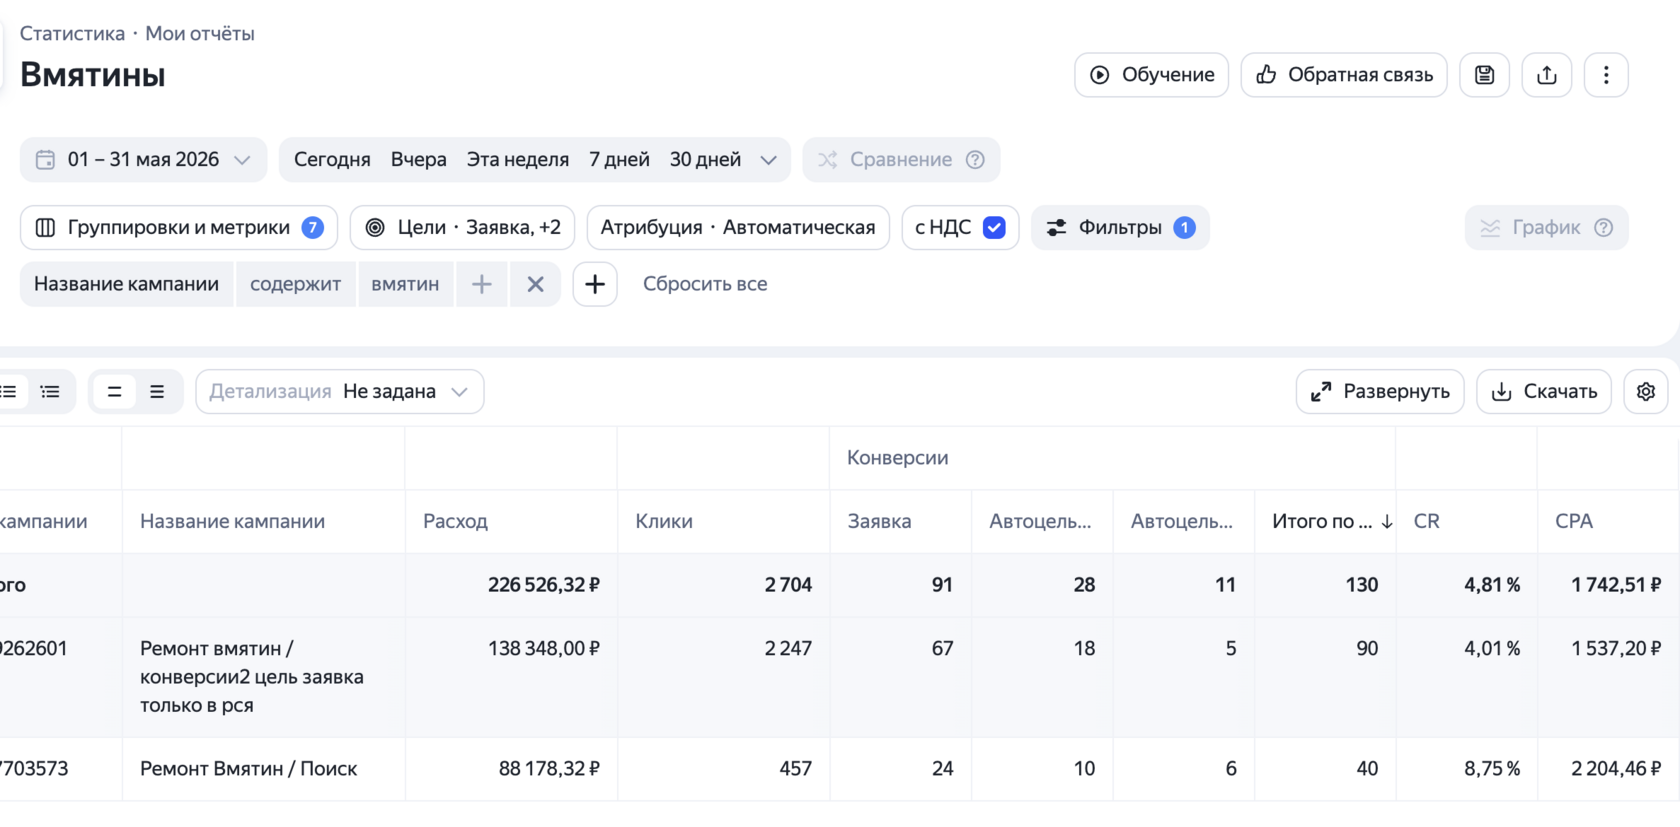
Task: Click the Скачать button
Action: tap(1544, 392)
